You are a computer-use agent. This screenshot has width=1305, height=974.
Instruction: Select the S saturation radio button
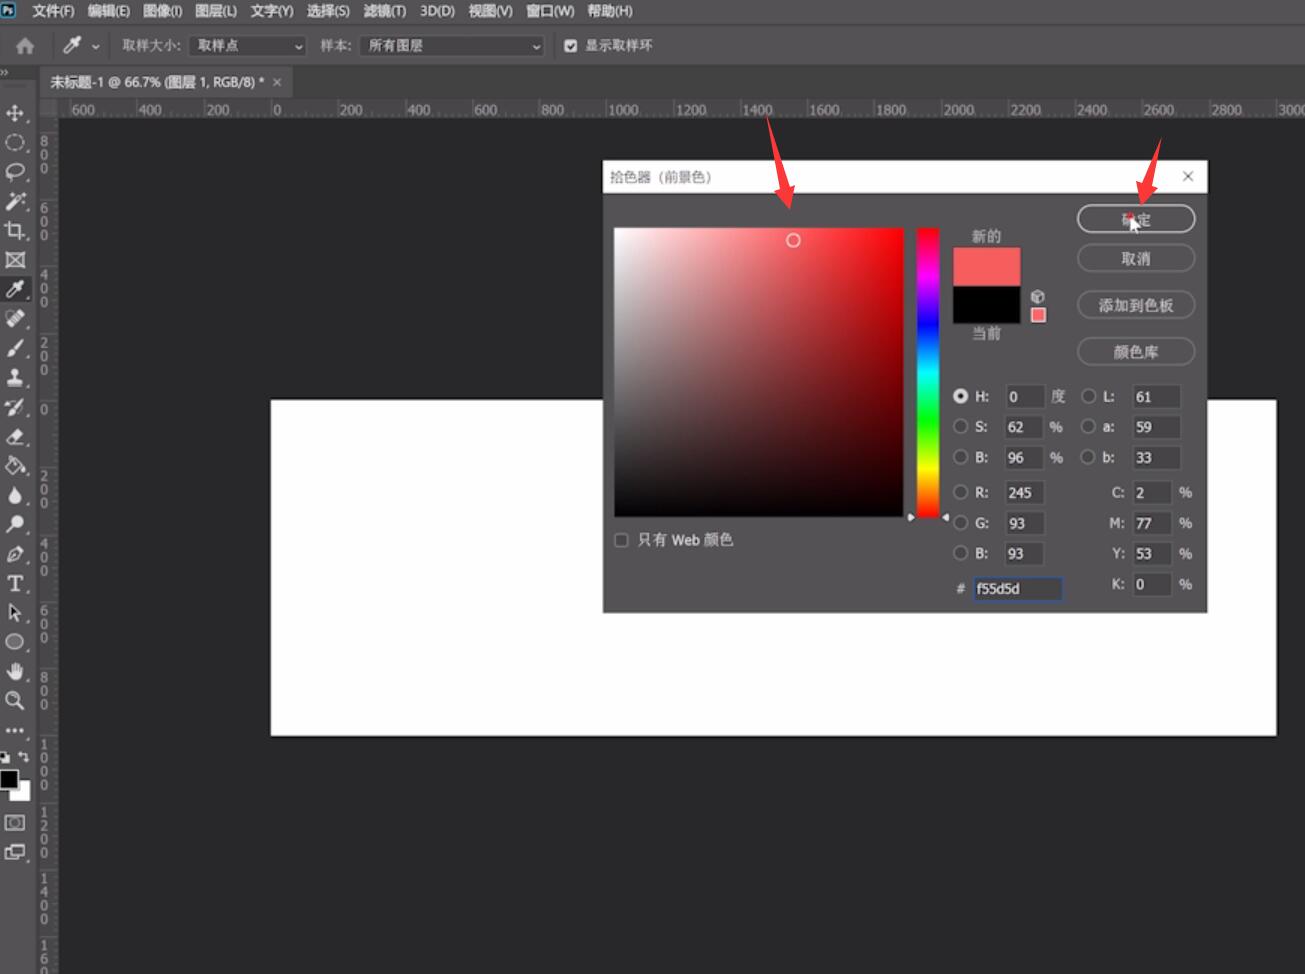[x=960, y=427]
